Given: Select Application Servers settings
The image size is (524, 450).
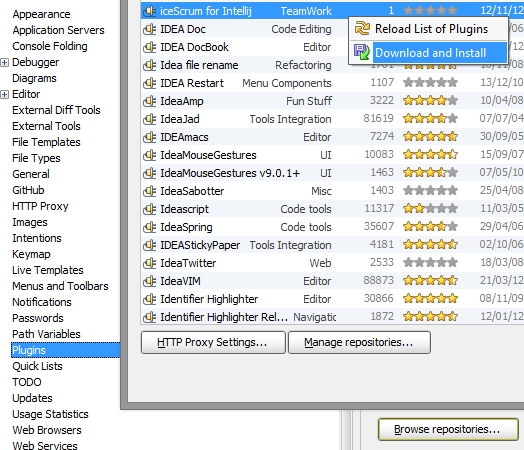Looking at the screenshot, I should click(x=58, y=30).
